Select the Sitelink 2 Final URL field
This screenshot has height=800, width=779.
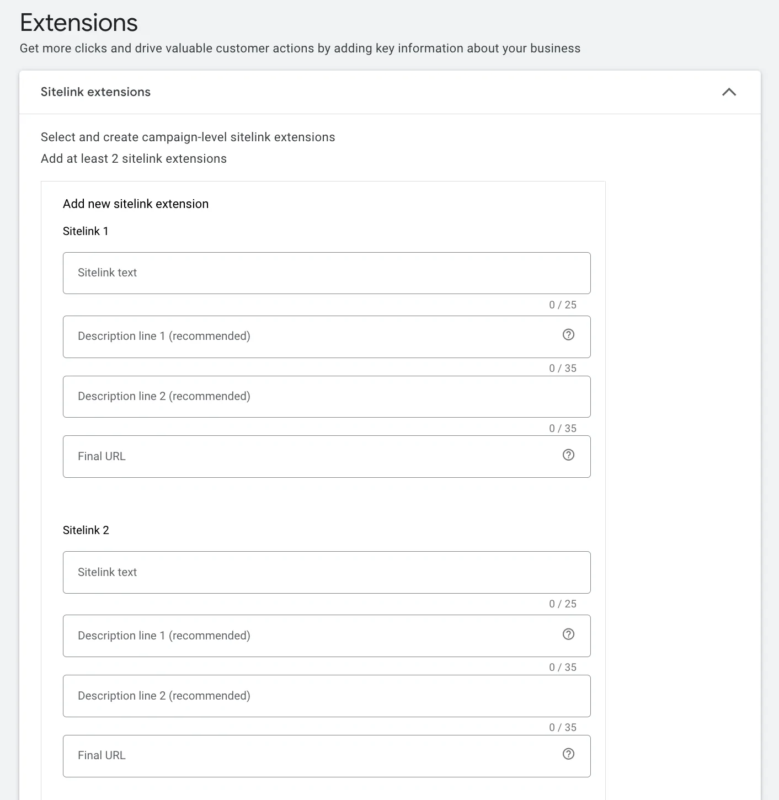326,756
